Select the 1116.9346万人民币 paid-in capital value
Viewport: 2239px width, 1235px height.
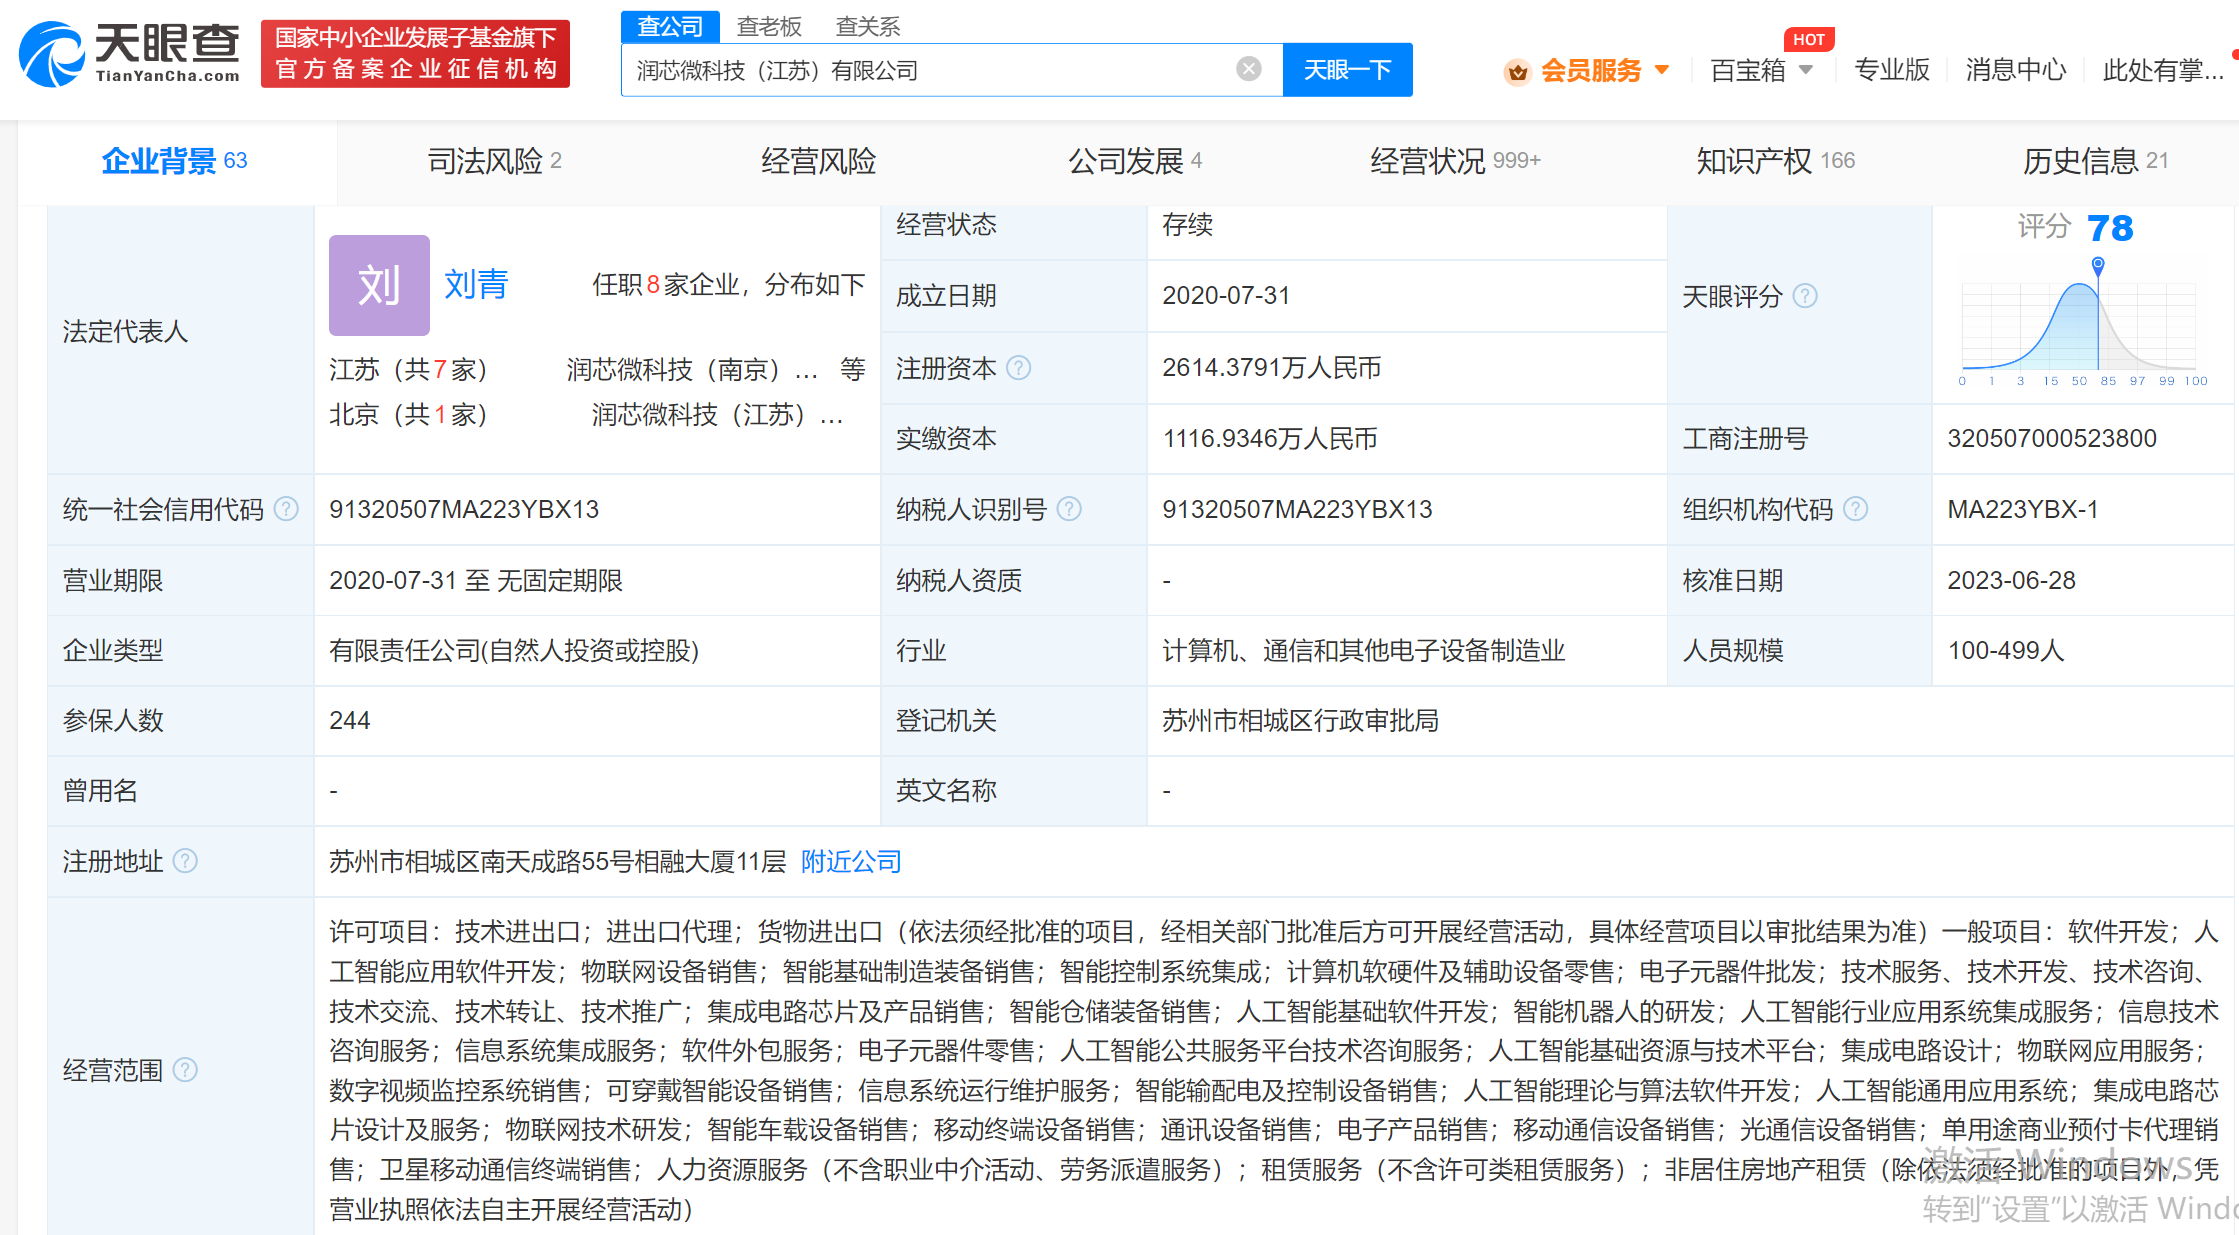[1270, 439]
